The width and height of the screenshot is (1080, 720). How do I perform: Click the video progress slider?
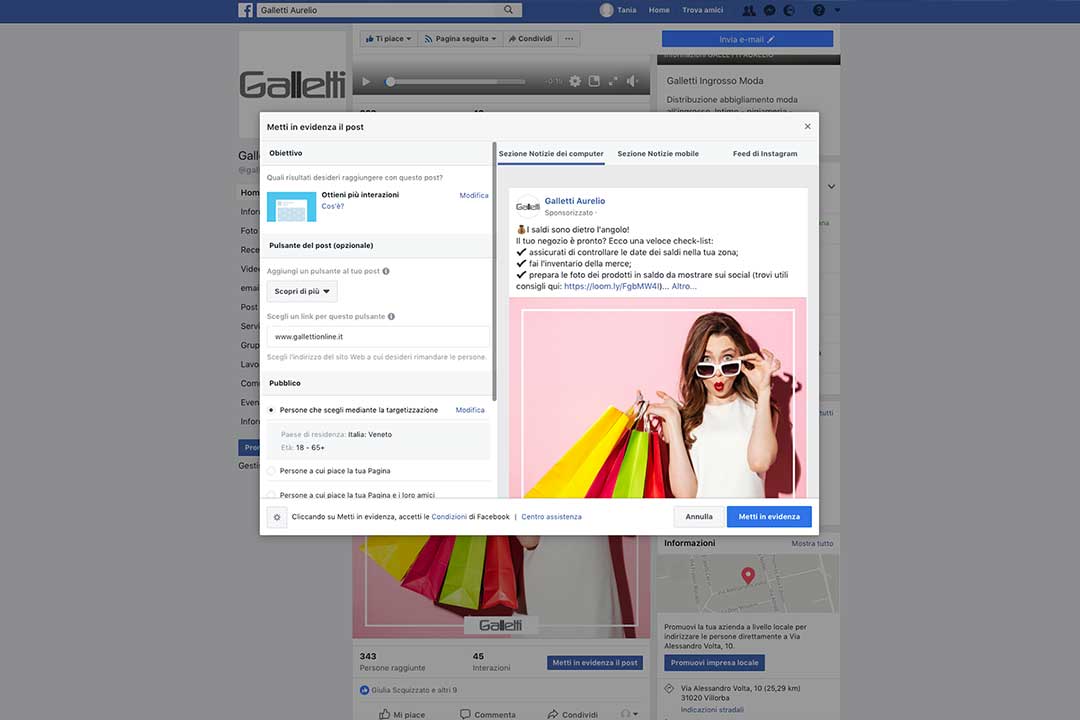455,81
